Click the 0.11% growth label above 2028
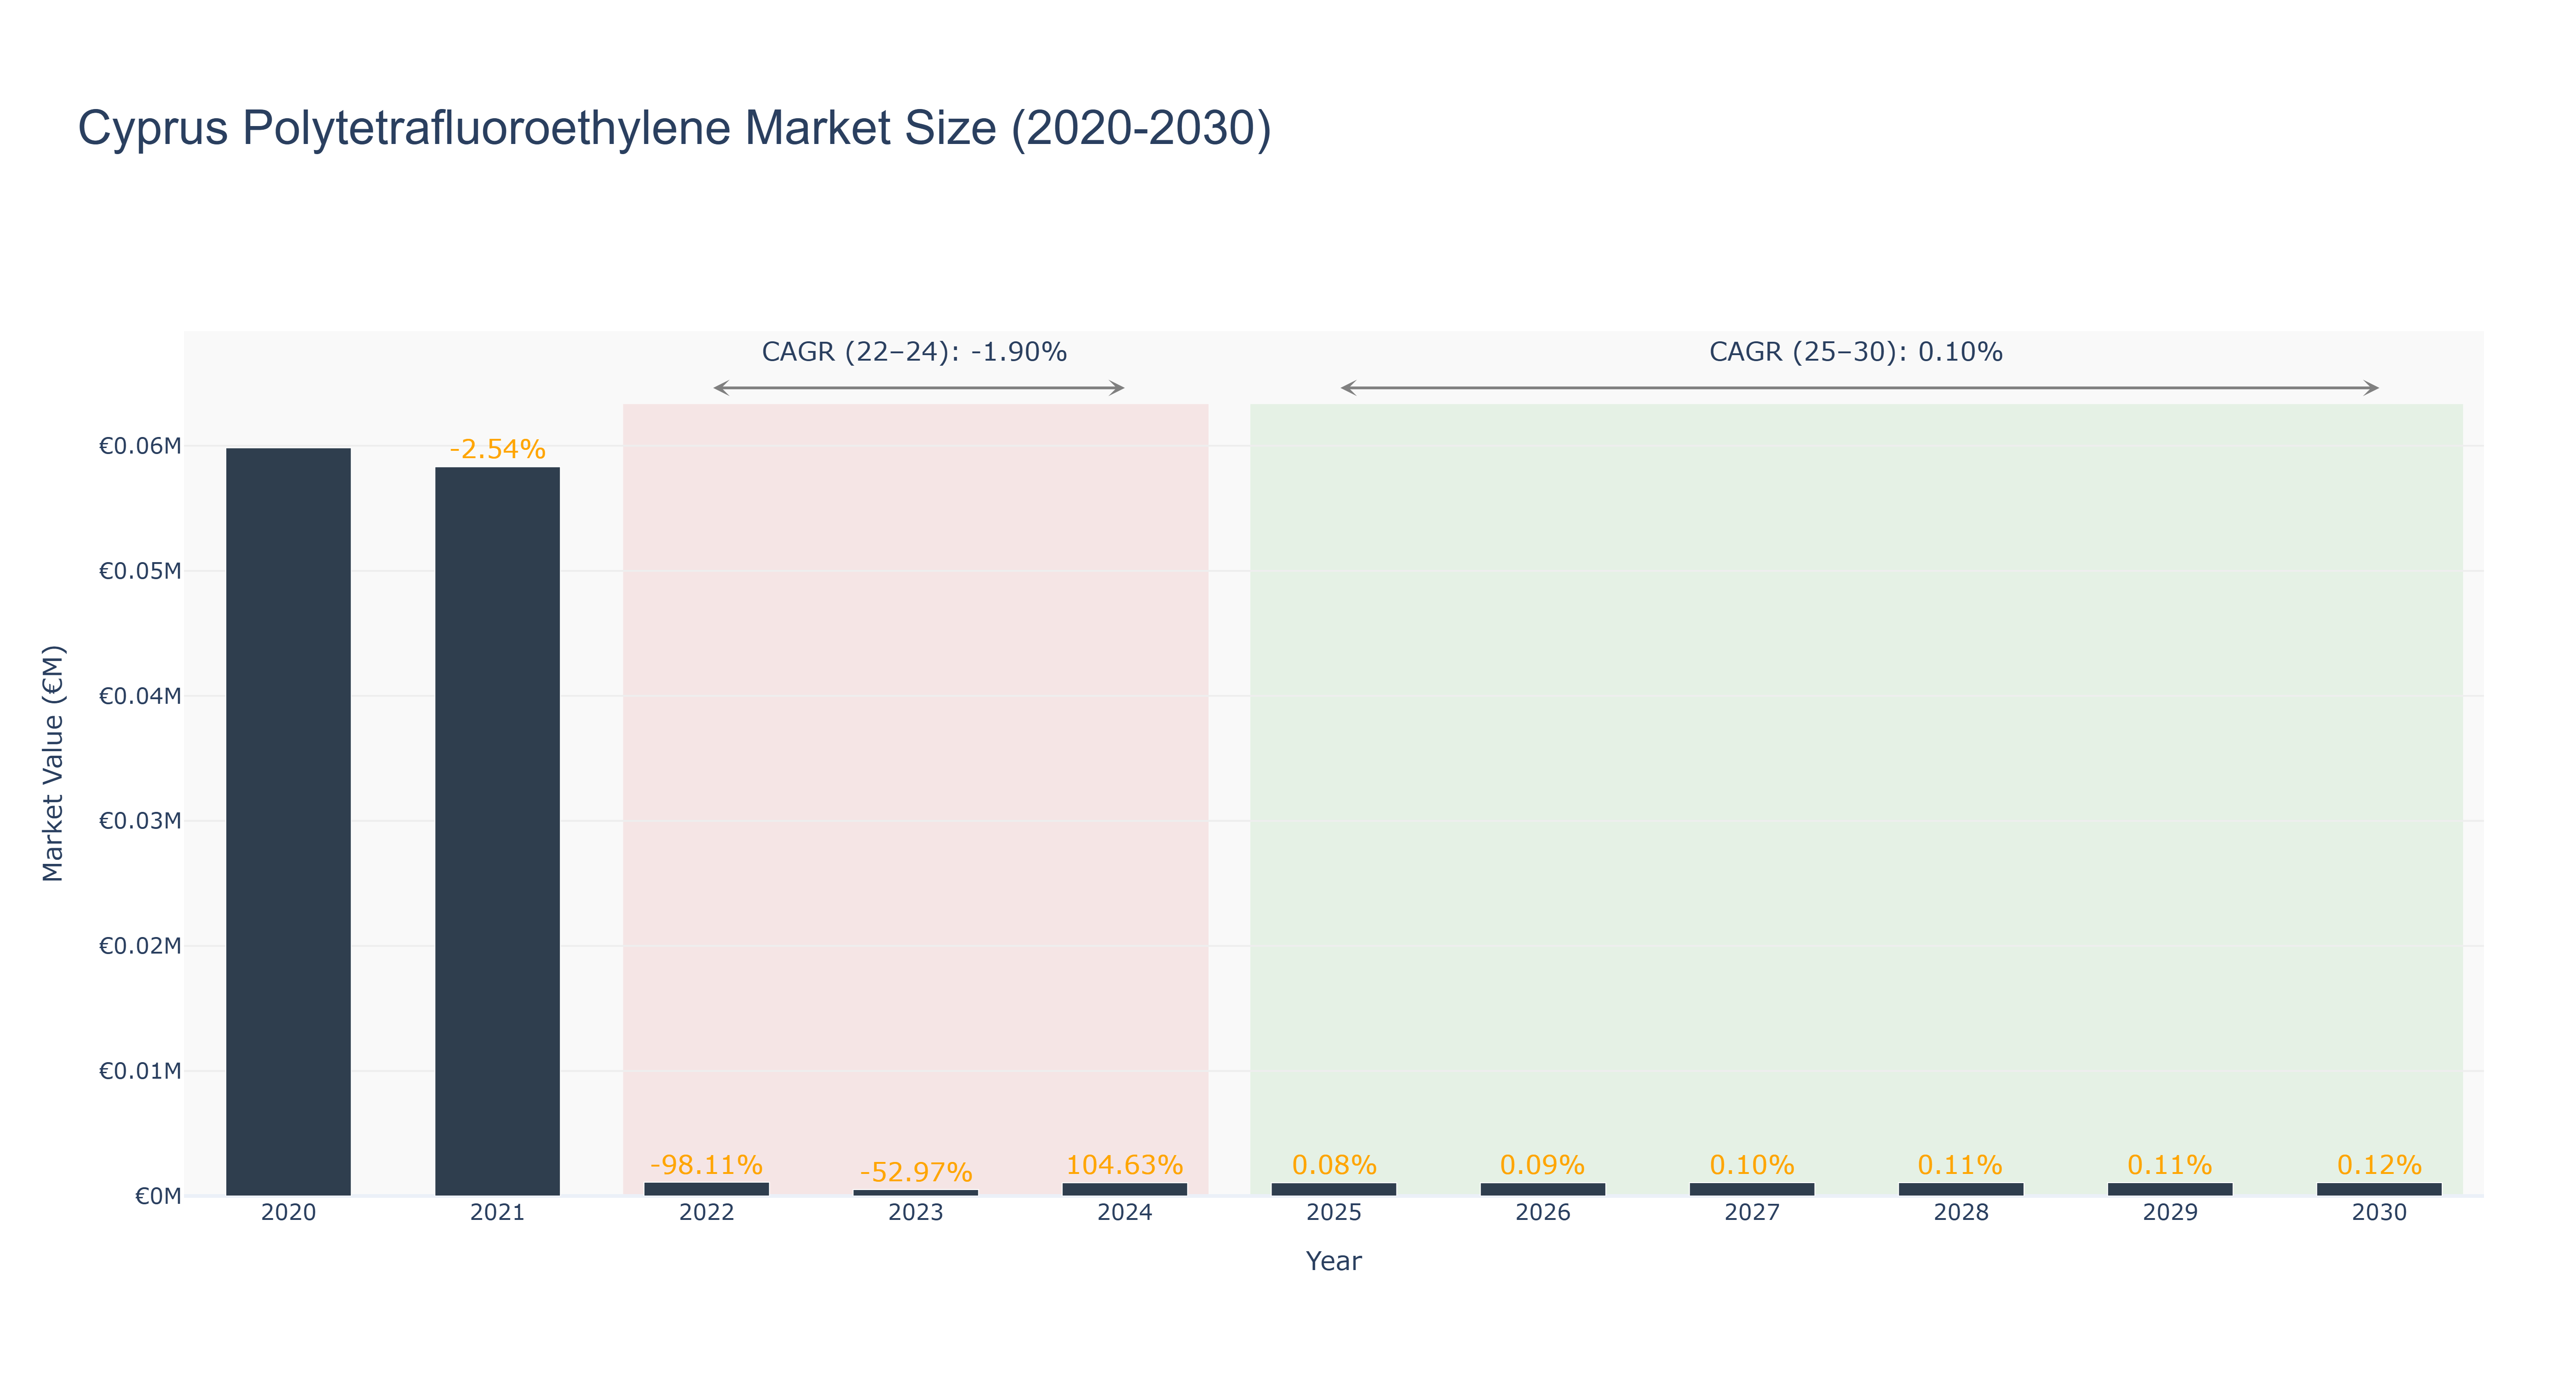This screenshot has width=2576, height=1380. pos(1961,1165)
